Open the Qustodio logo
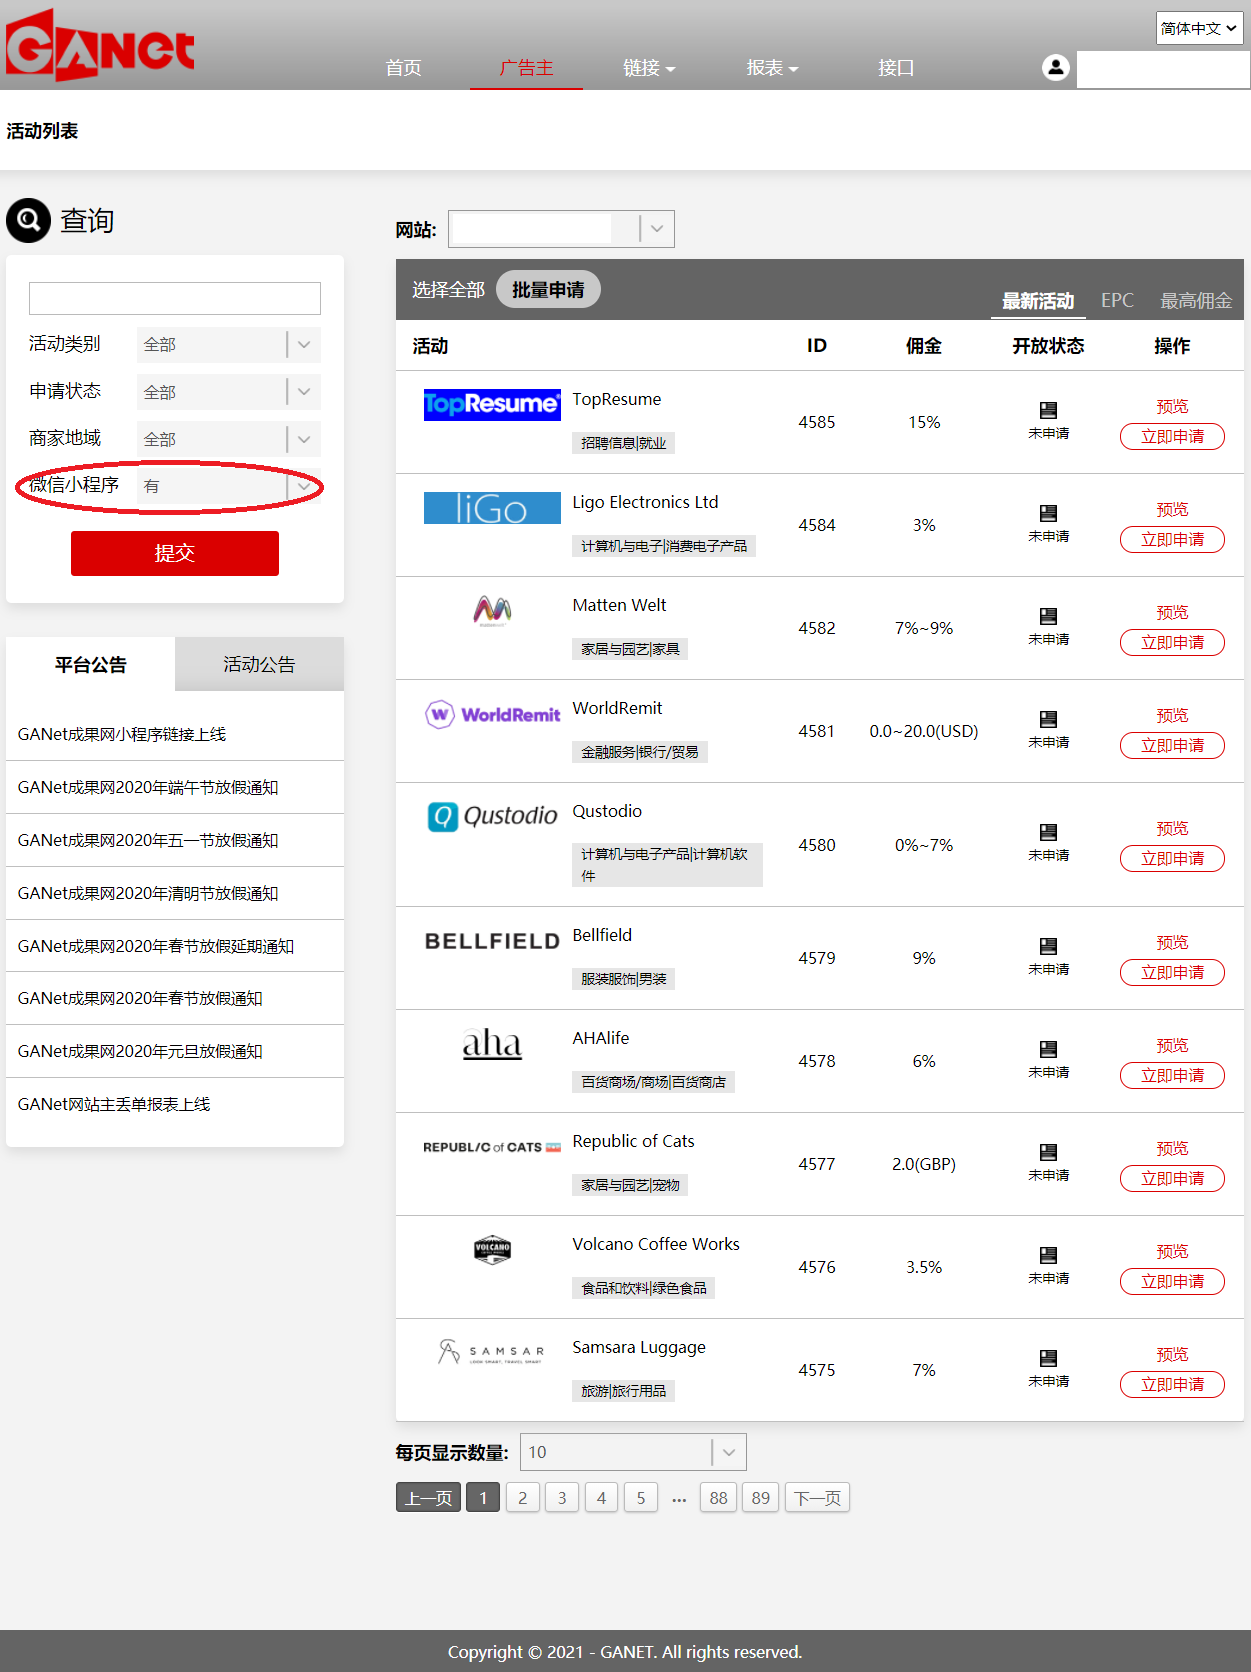This screenshot has height=1672, width=1251. click(492, 816)
